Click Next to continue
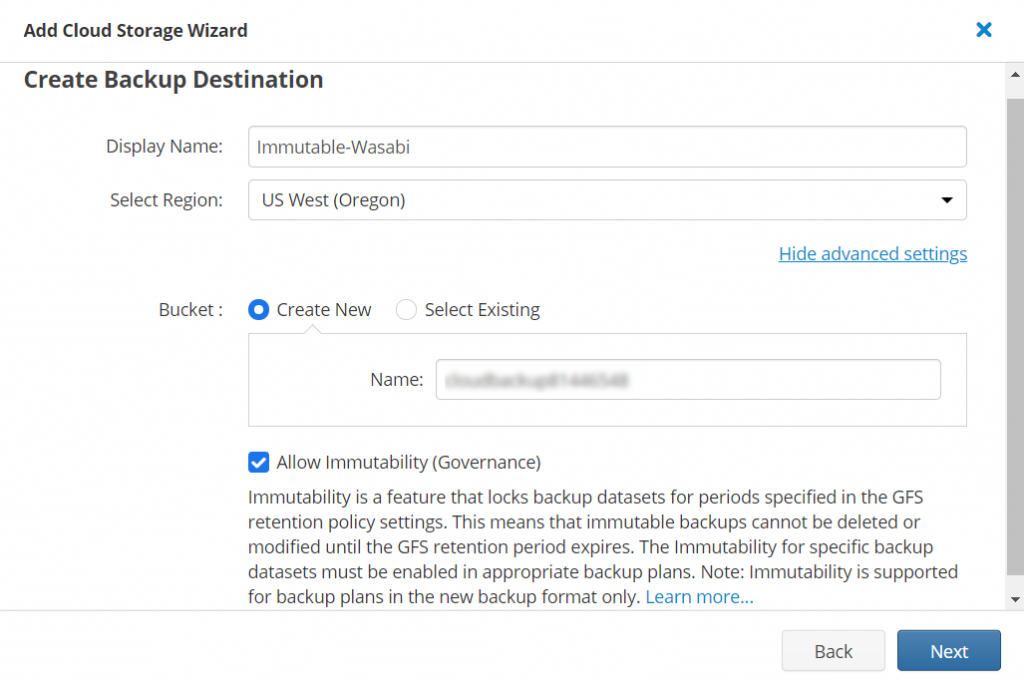The height and width of the screenshot is (683, 1024). (x=948, y=650)
